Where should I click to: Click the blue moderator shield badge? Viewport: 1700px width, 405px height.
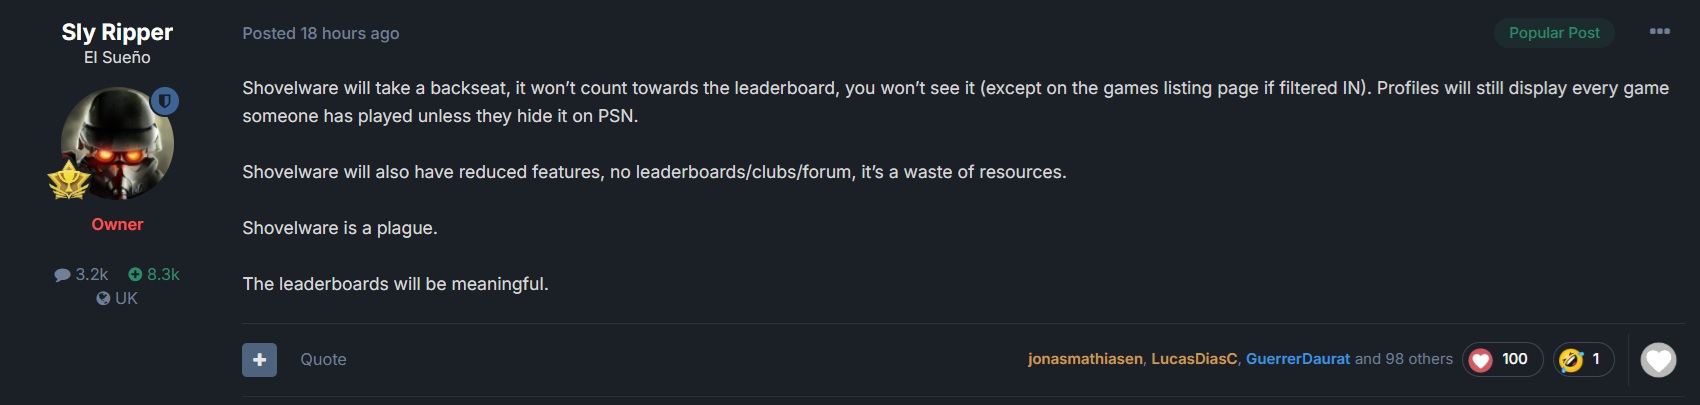coord(165,101)
